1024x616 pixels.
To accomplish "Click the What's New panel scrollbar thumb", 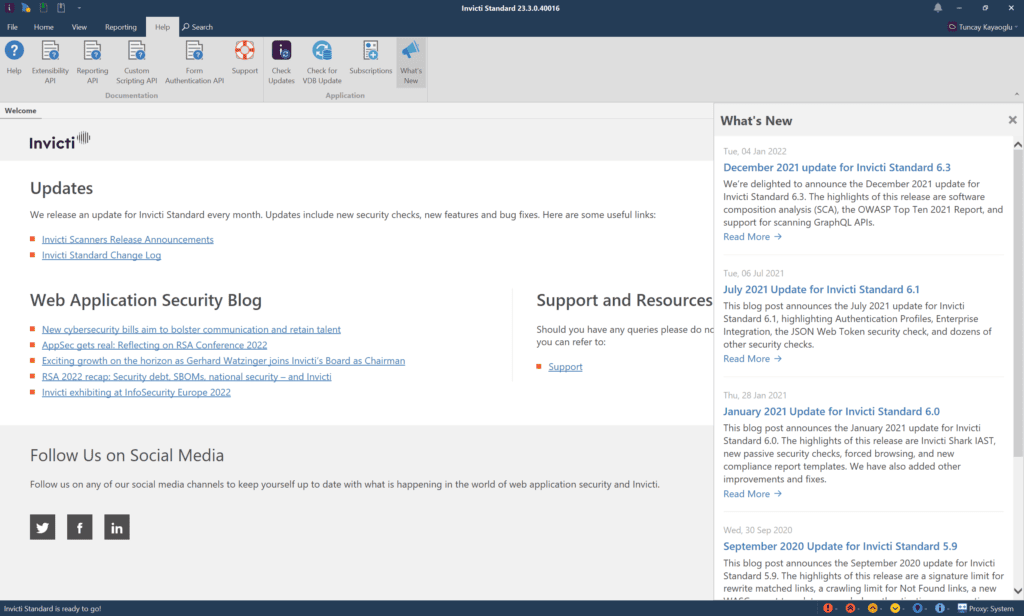I will [x=1017, y=304].
